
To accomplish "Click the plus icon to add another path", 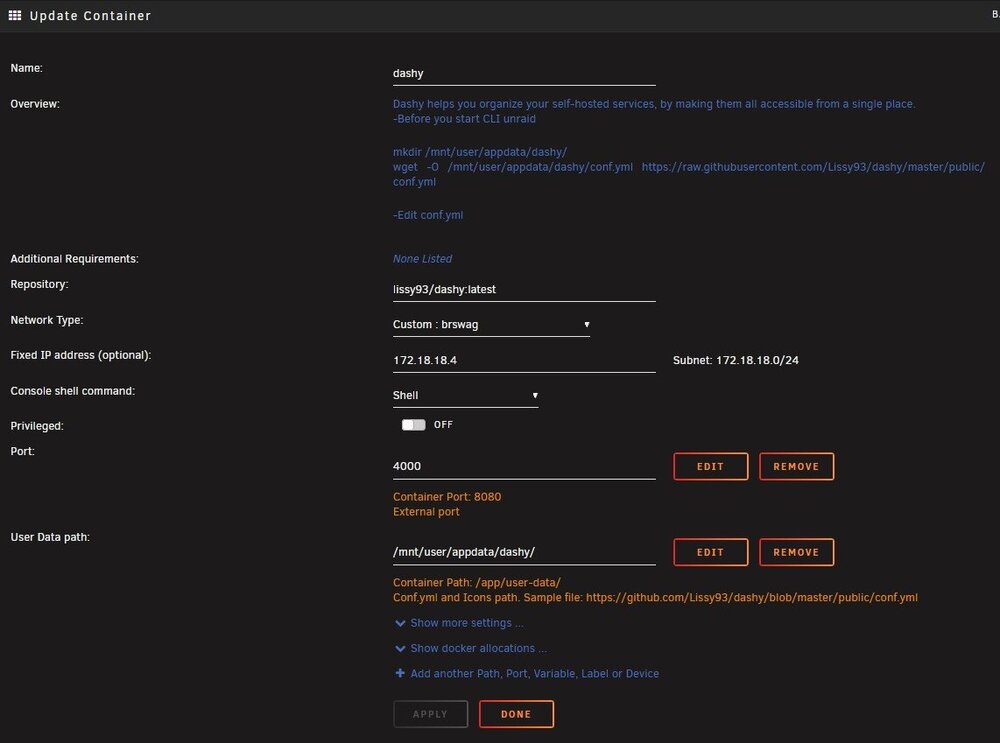I will tap(400, 673).
